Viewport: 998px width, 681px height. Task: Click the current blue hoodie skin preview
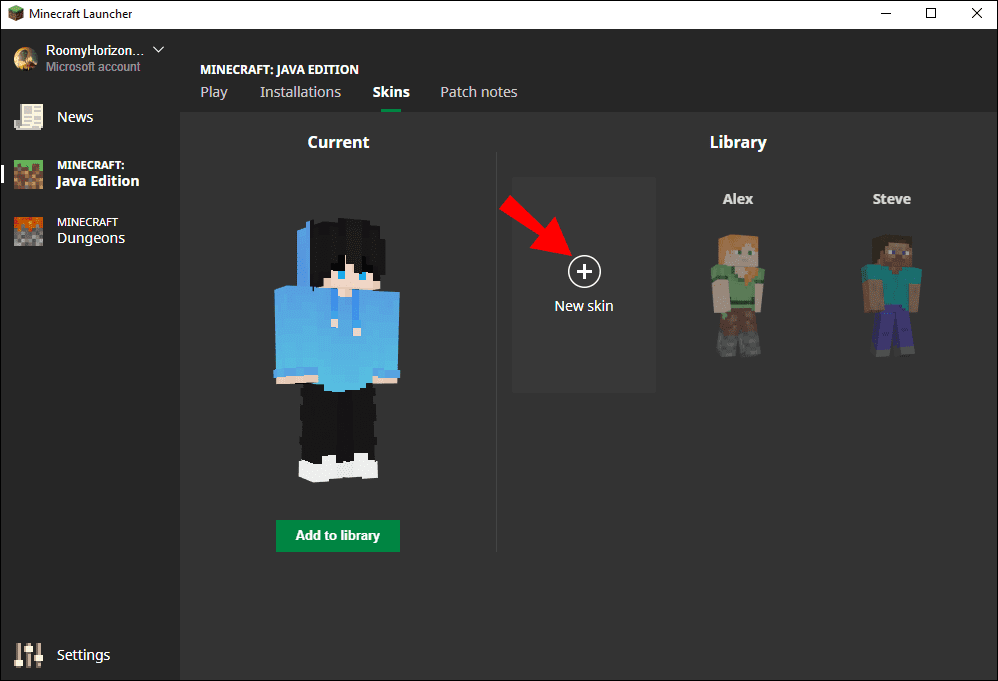click(x=338, y=350)
